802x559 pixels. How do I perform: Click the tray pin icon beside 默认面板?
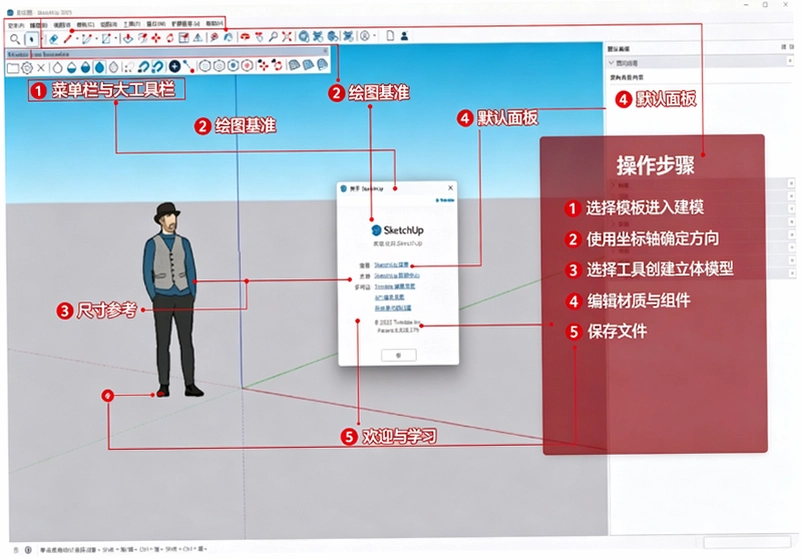click(783, 47)
